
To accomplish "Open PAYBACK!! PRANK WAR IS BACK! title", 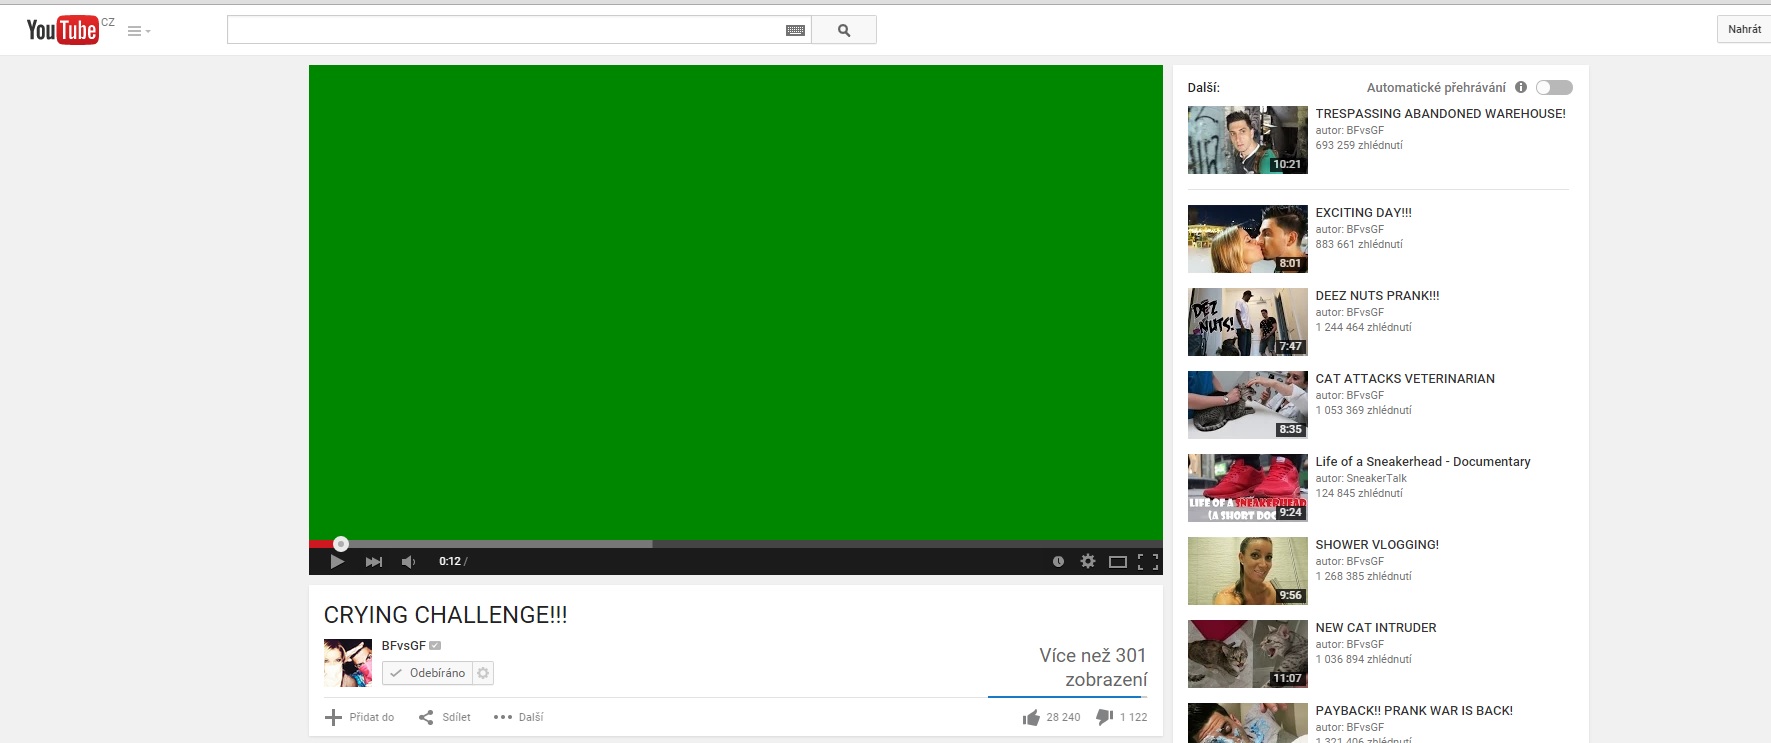I will [x=1414, y=711].
